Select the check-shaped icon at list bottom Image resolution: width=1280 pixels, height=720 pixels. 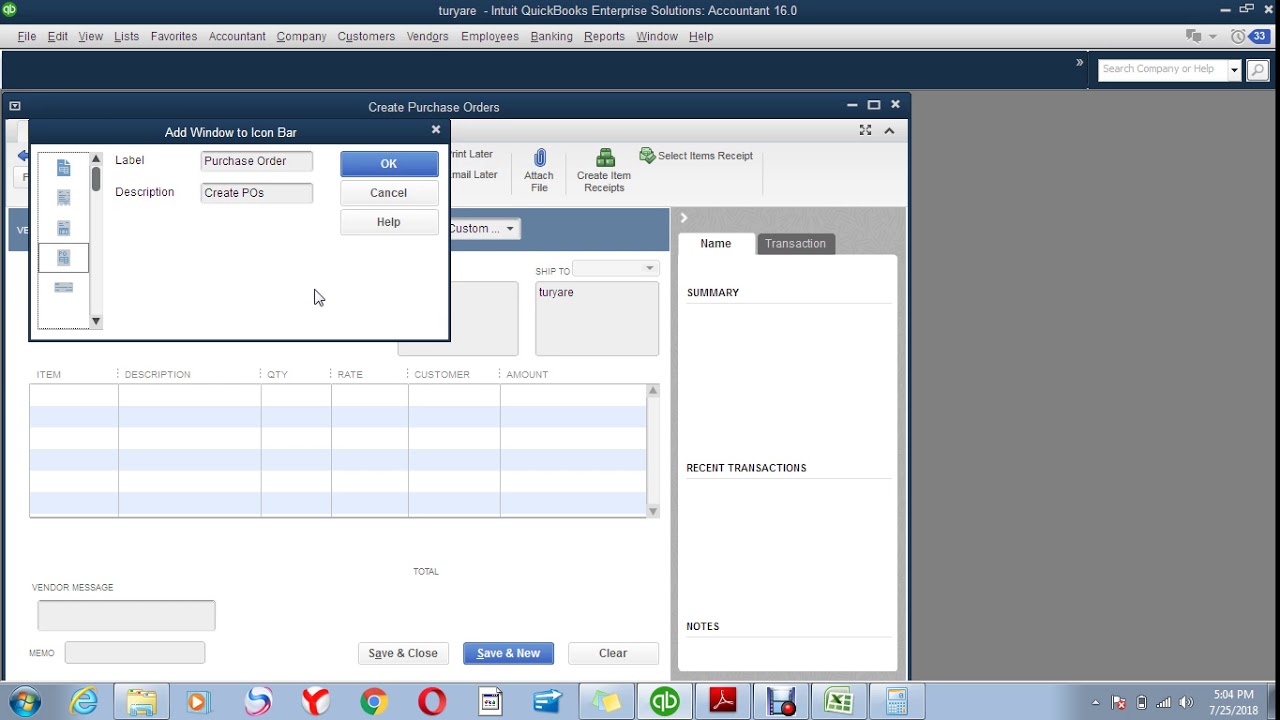[x=64, y=288]
